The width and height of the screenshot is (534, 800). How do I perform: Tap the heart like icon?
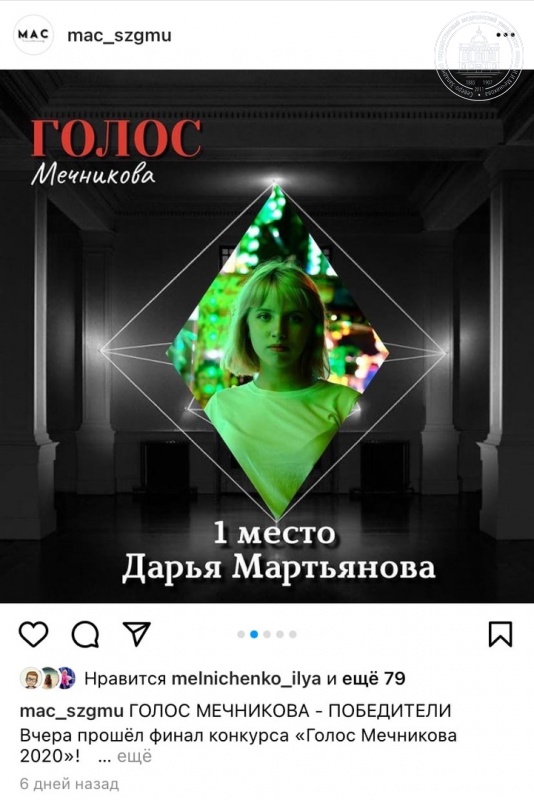click(x=33, y=635)
